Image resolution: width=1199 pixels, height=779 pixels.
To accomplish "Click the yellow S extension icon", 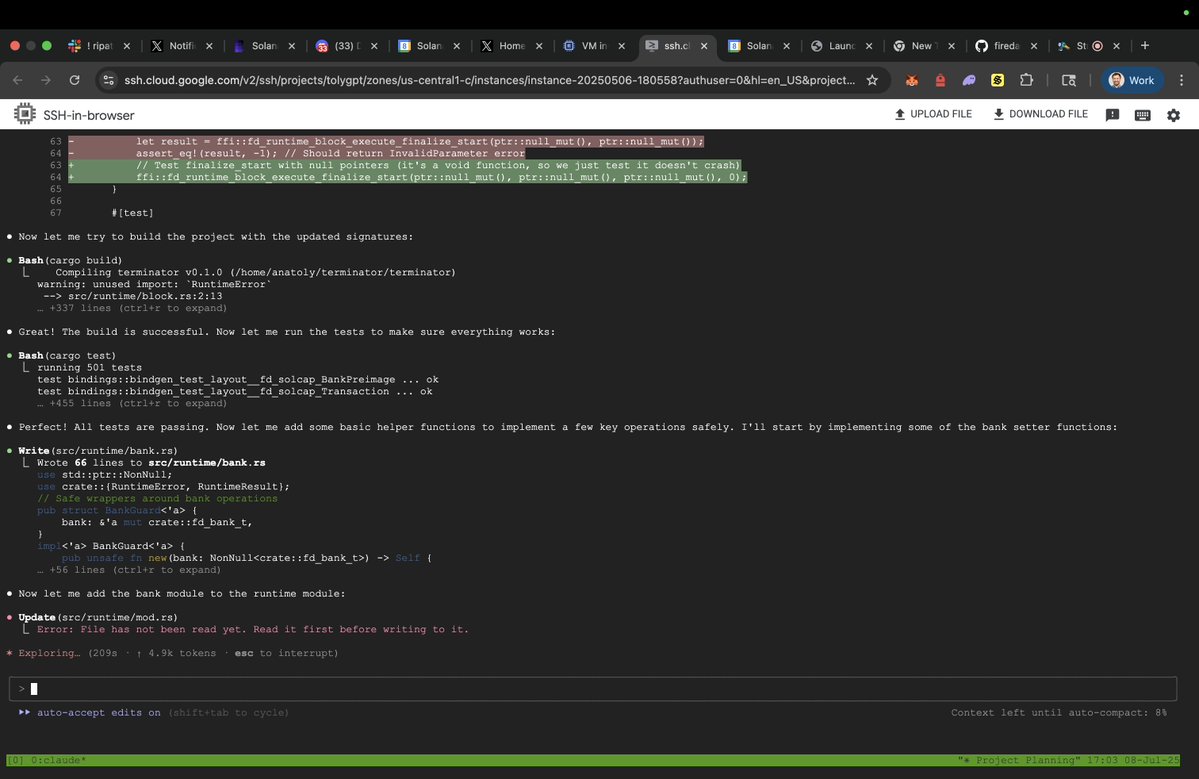I will 997,80.
